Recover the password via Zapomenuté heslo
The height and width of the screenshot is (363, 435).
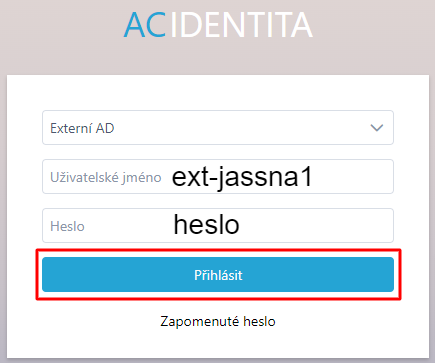pos(218,321)
